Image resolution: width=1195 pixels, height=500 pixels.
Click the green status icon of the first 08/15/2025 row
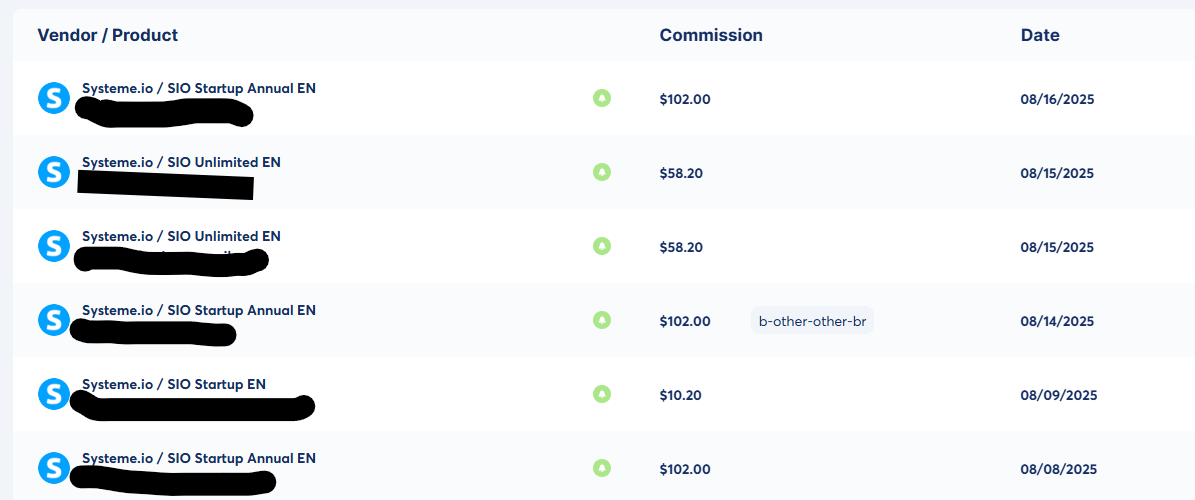pyautogui.click(x=602, y=172)
